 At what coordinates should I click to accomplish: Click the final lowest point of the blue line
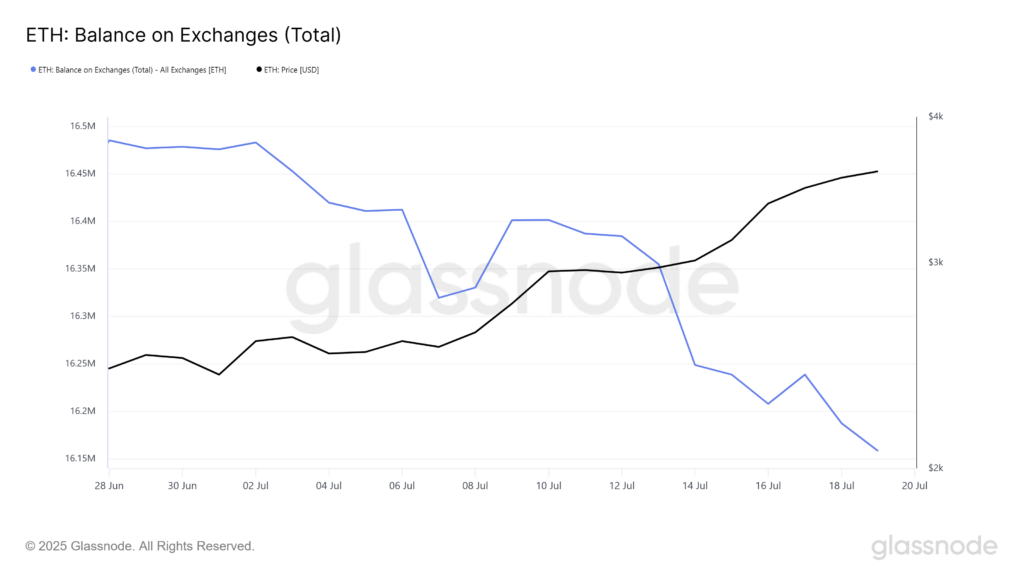coord(877,450)
